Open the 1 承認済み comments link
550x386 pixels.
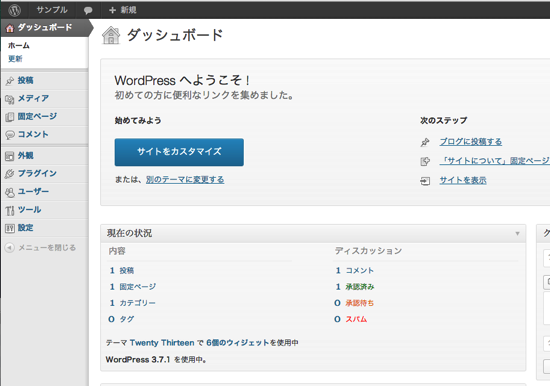(x=355, y=287)
